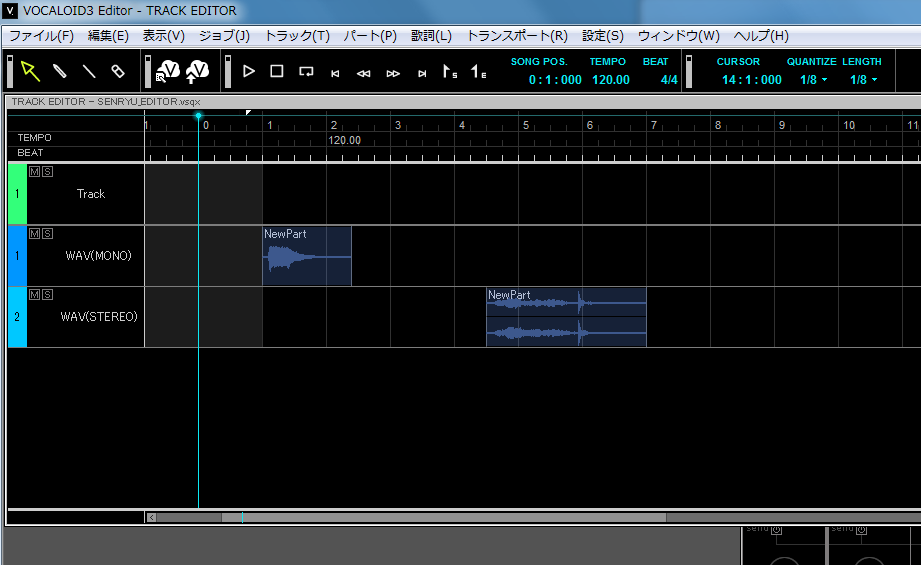Solo the vocal Track 1
Screen dimensions: 921x565
(48, 171)
